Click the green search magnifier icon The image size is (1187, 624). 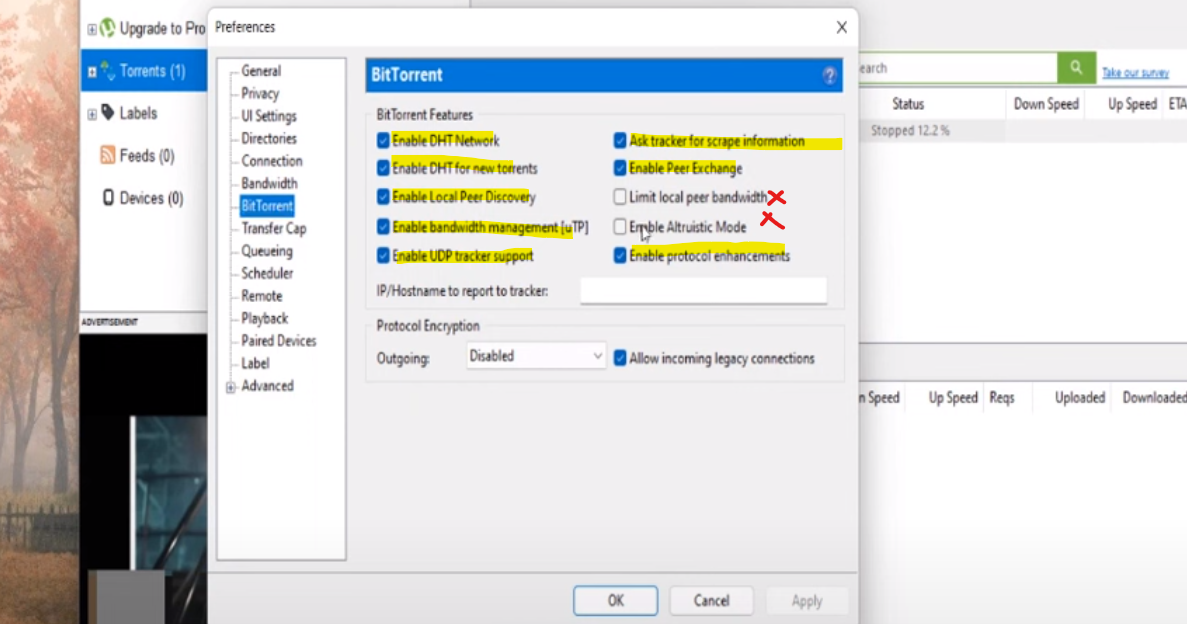[x=1075, y=68]
